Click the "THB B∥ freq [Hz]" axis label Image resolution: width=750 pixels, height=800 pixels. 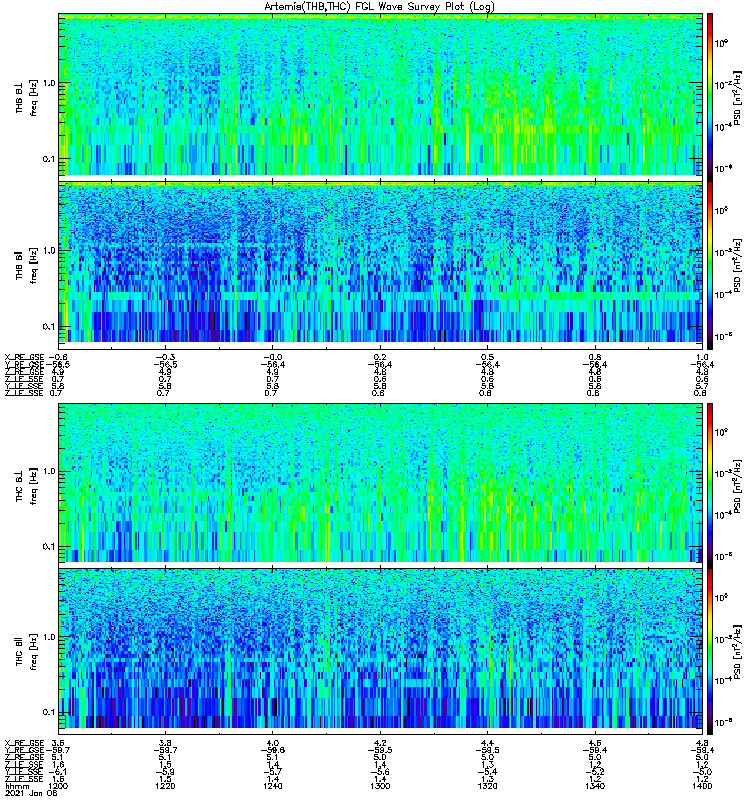click(27, 265)
